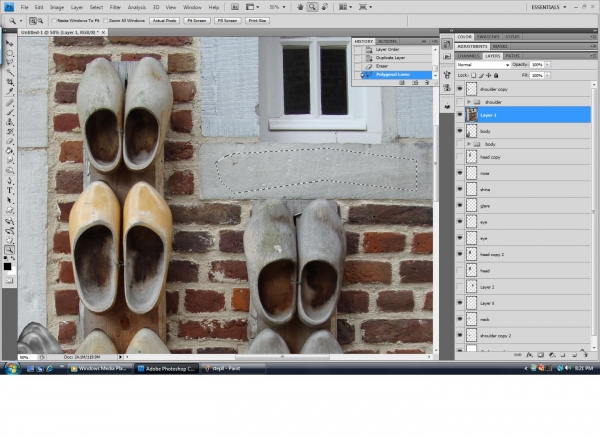Open the Essentials workspace dropdown
This screenshot has height=438, width=600.
pos(549,7)
